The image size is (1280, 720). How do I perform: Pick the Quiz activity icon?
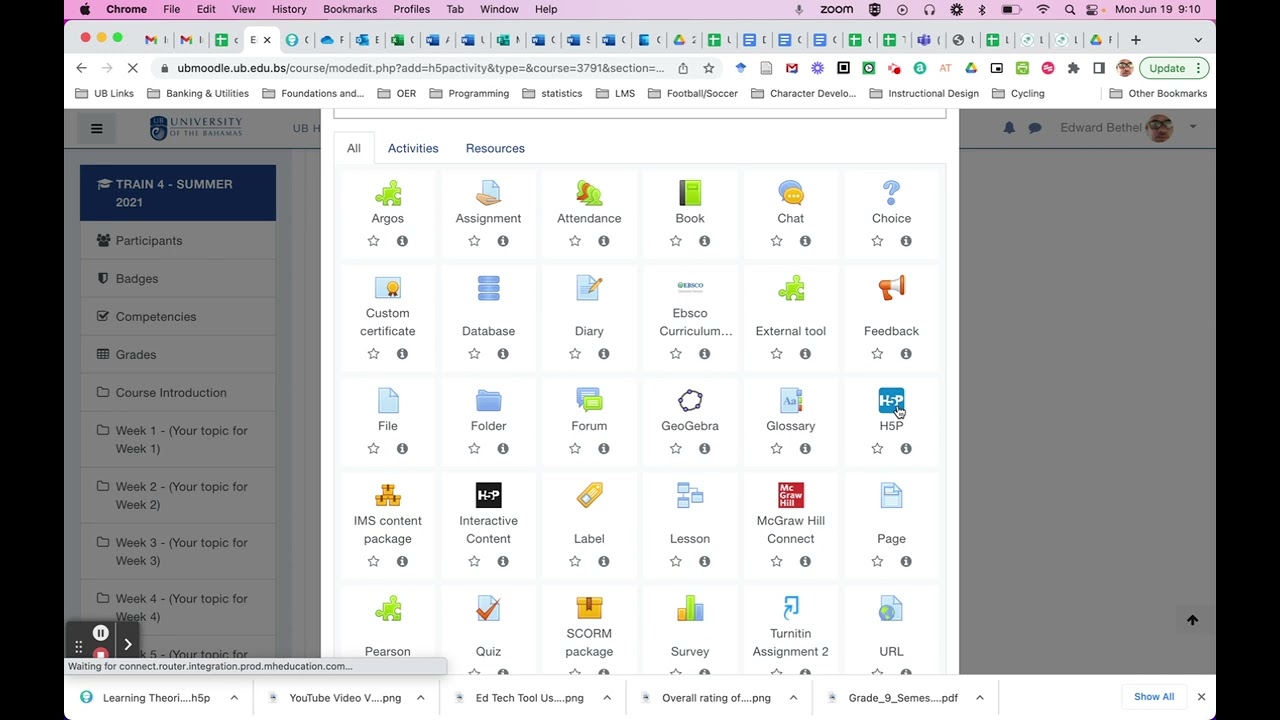[488, 609]
